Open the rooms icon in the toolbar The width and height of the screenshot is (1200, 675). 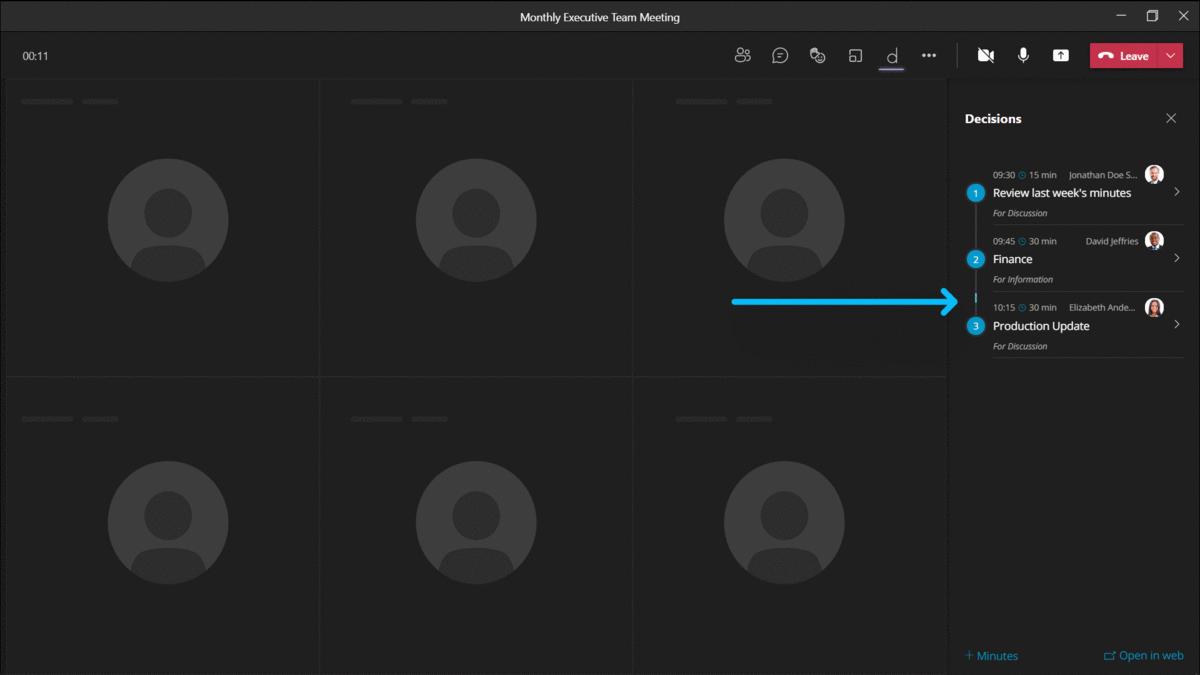tap(855, 56)
